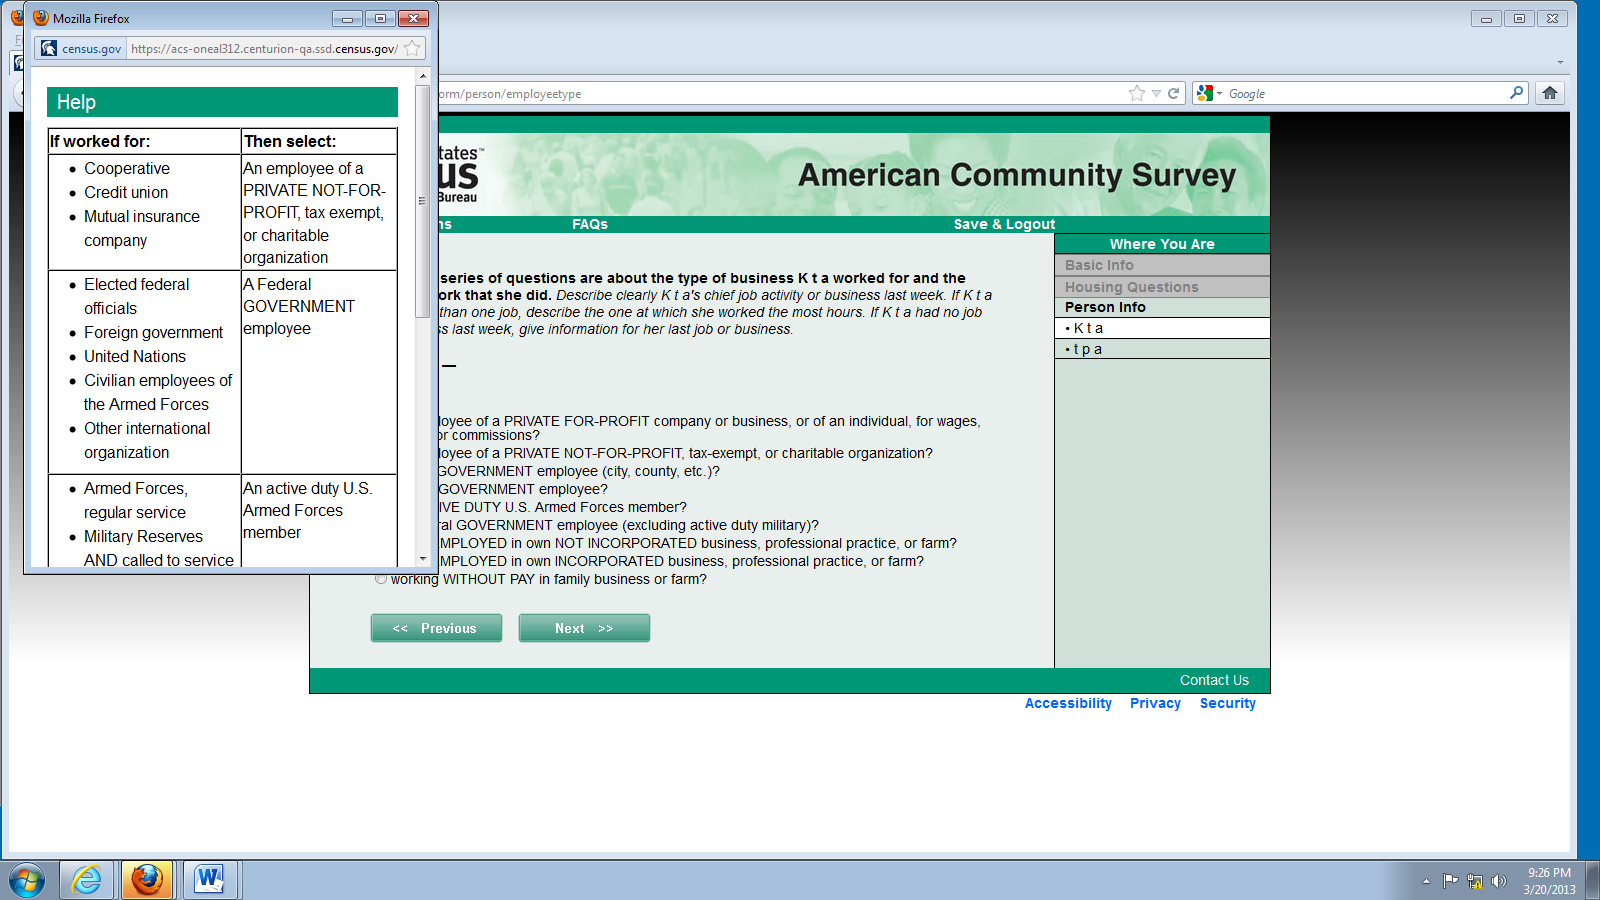
Task: Click the volume icon in the system tray
Action: (x=1498, y=881)
